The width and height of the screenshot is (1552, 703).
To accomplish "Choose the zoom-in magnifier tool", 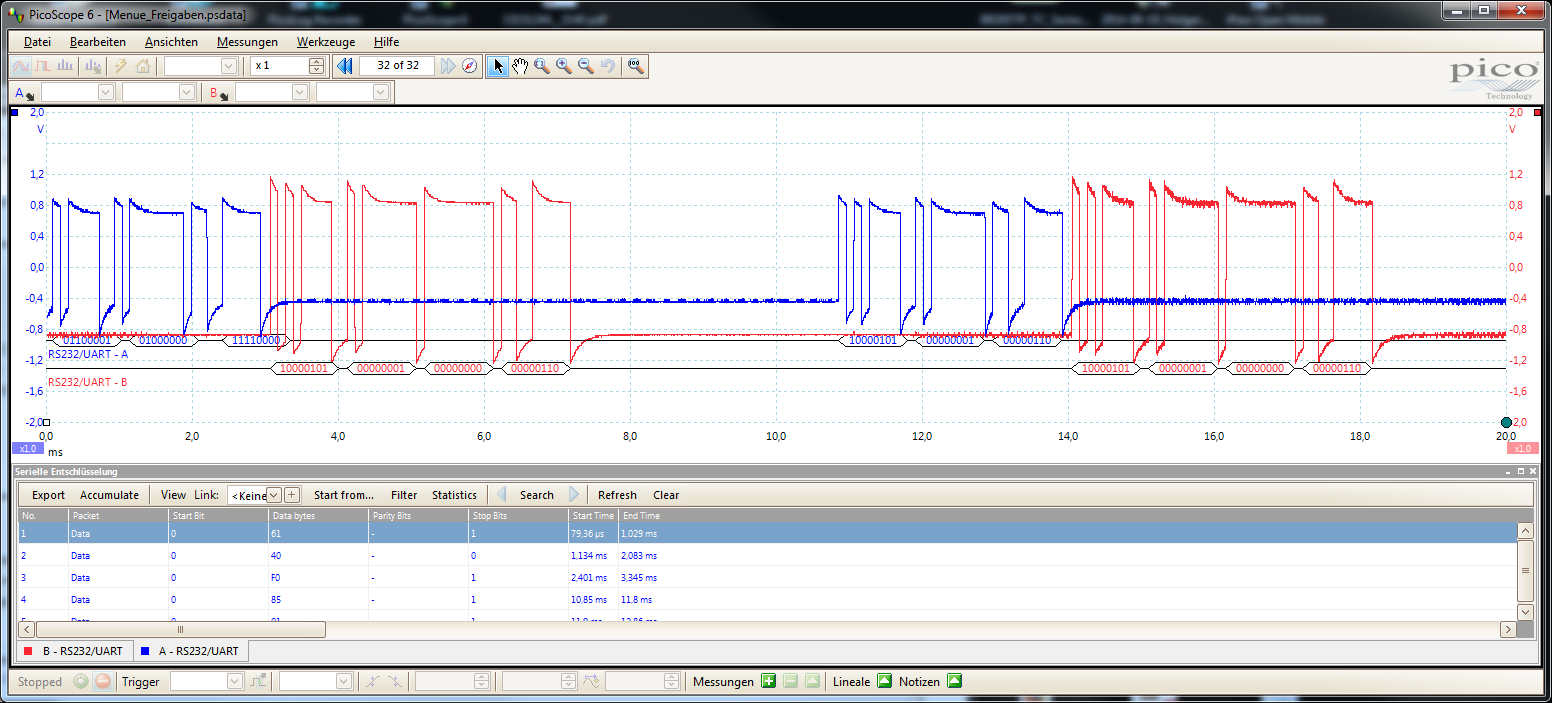I will (564, 66).
